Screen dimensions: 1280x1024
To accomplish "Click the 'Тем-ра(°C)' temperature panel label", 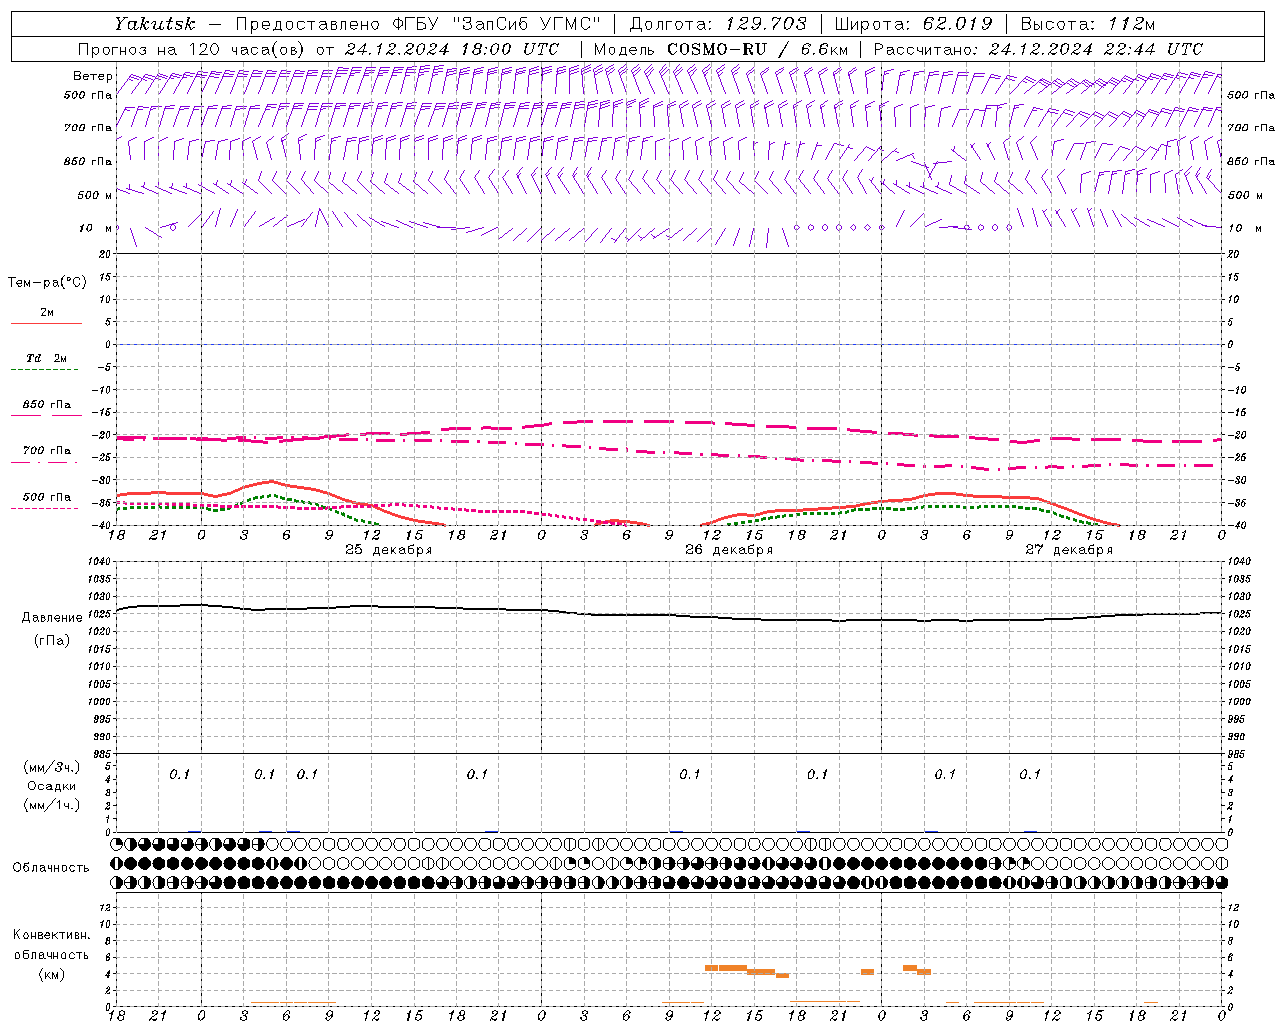I will click(47, 283).
